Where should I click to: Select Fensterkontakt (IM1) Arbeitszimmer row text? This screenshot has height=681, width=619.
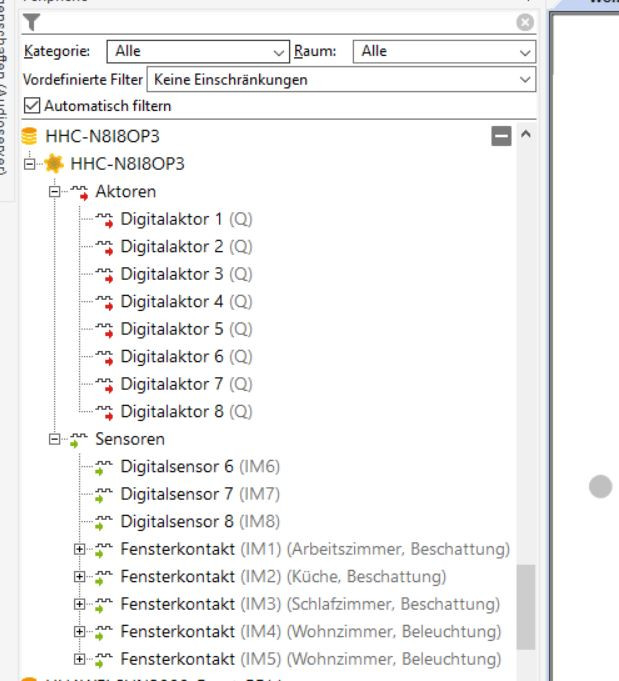[x=315, y=549]
